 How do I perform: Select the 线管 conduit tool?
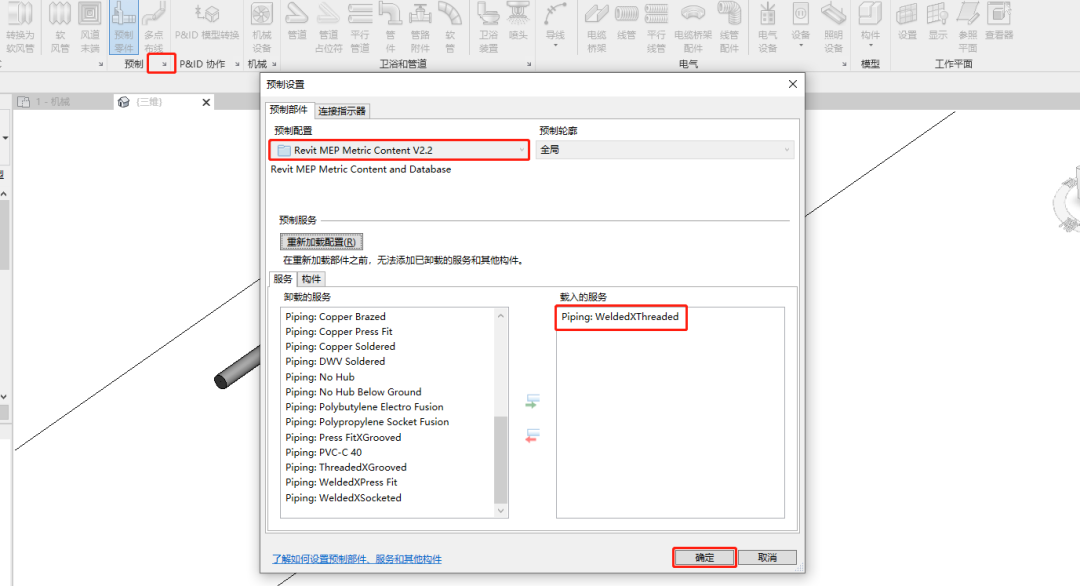[626, 22]
